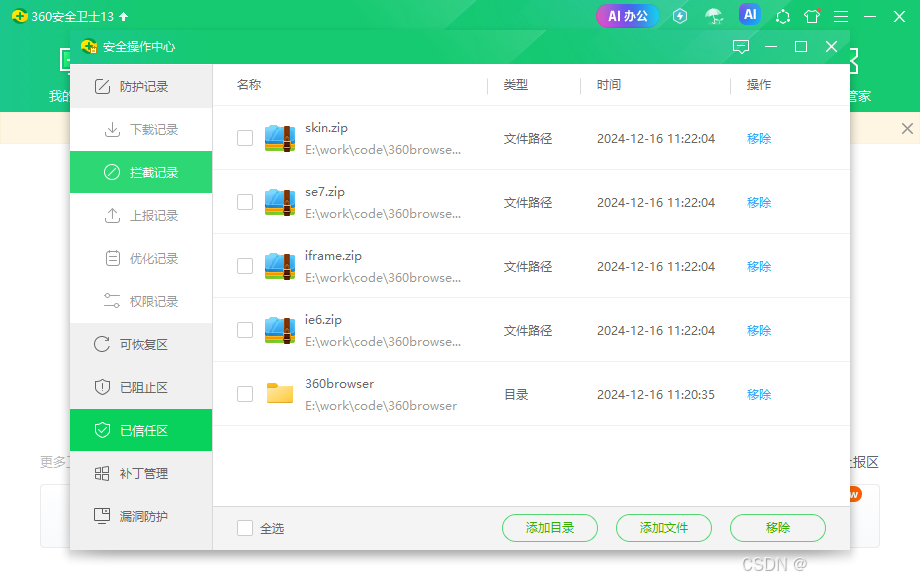Remove 360browser via its 移除 link
Image resolution: width=920 pixels, height=580 pixels.
click(x=759, y=395)
